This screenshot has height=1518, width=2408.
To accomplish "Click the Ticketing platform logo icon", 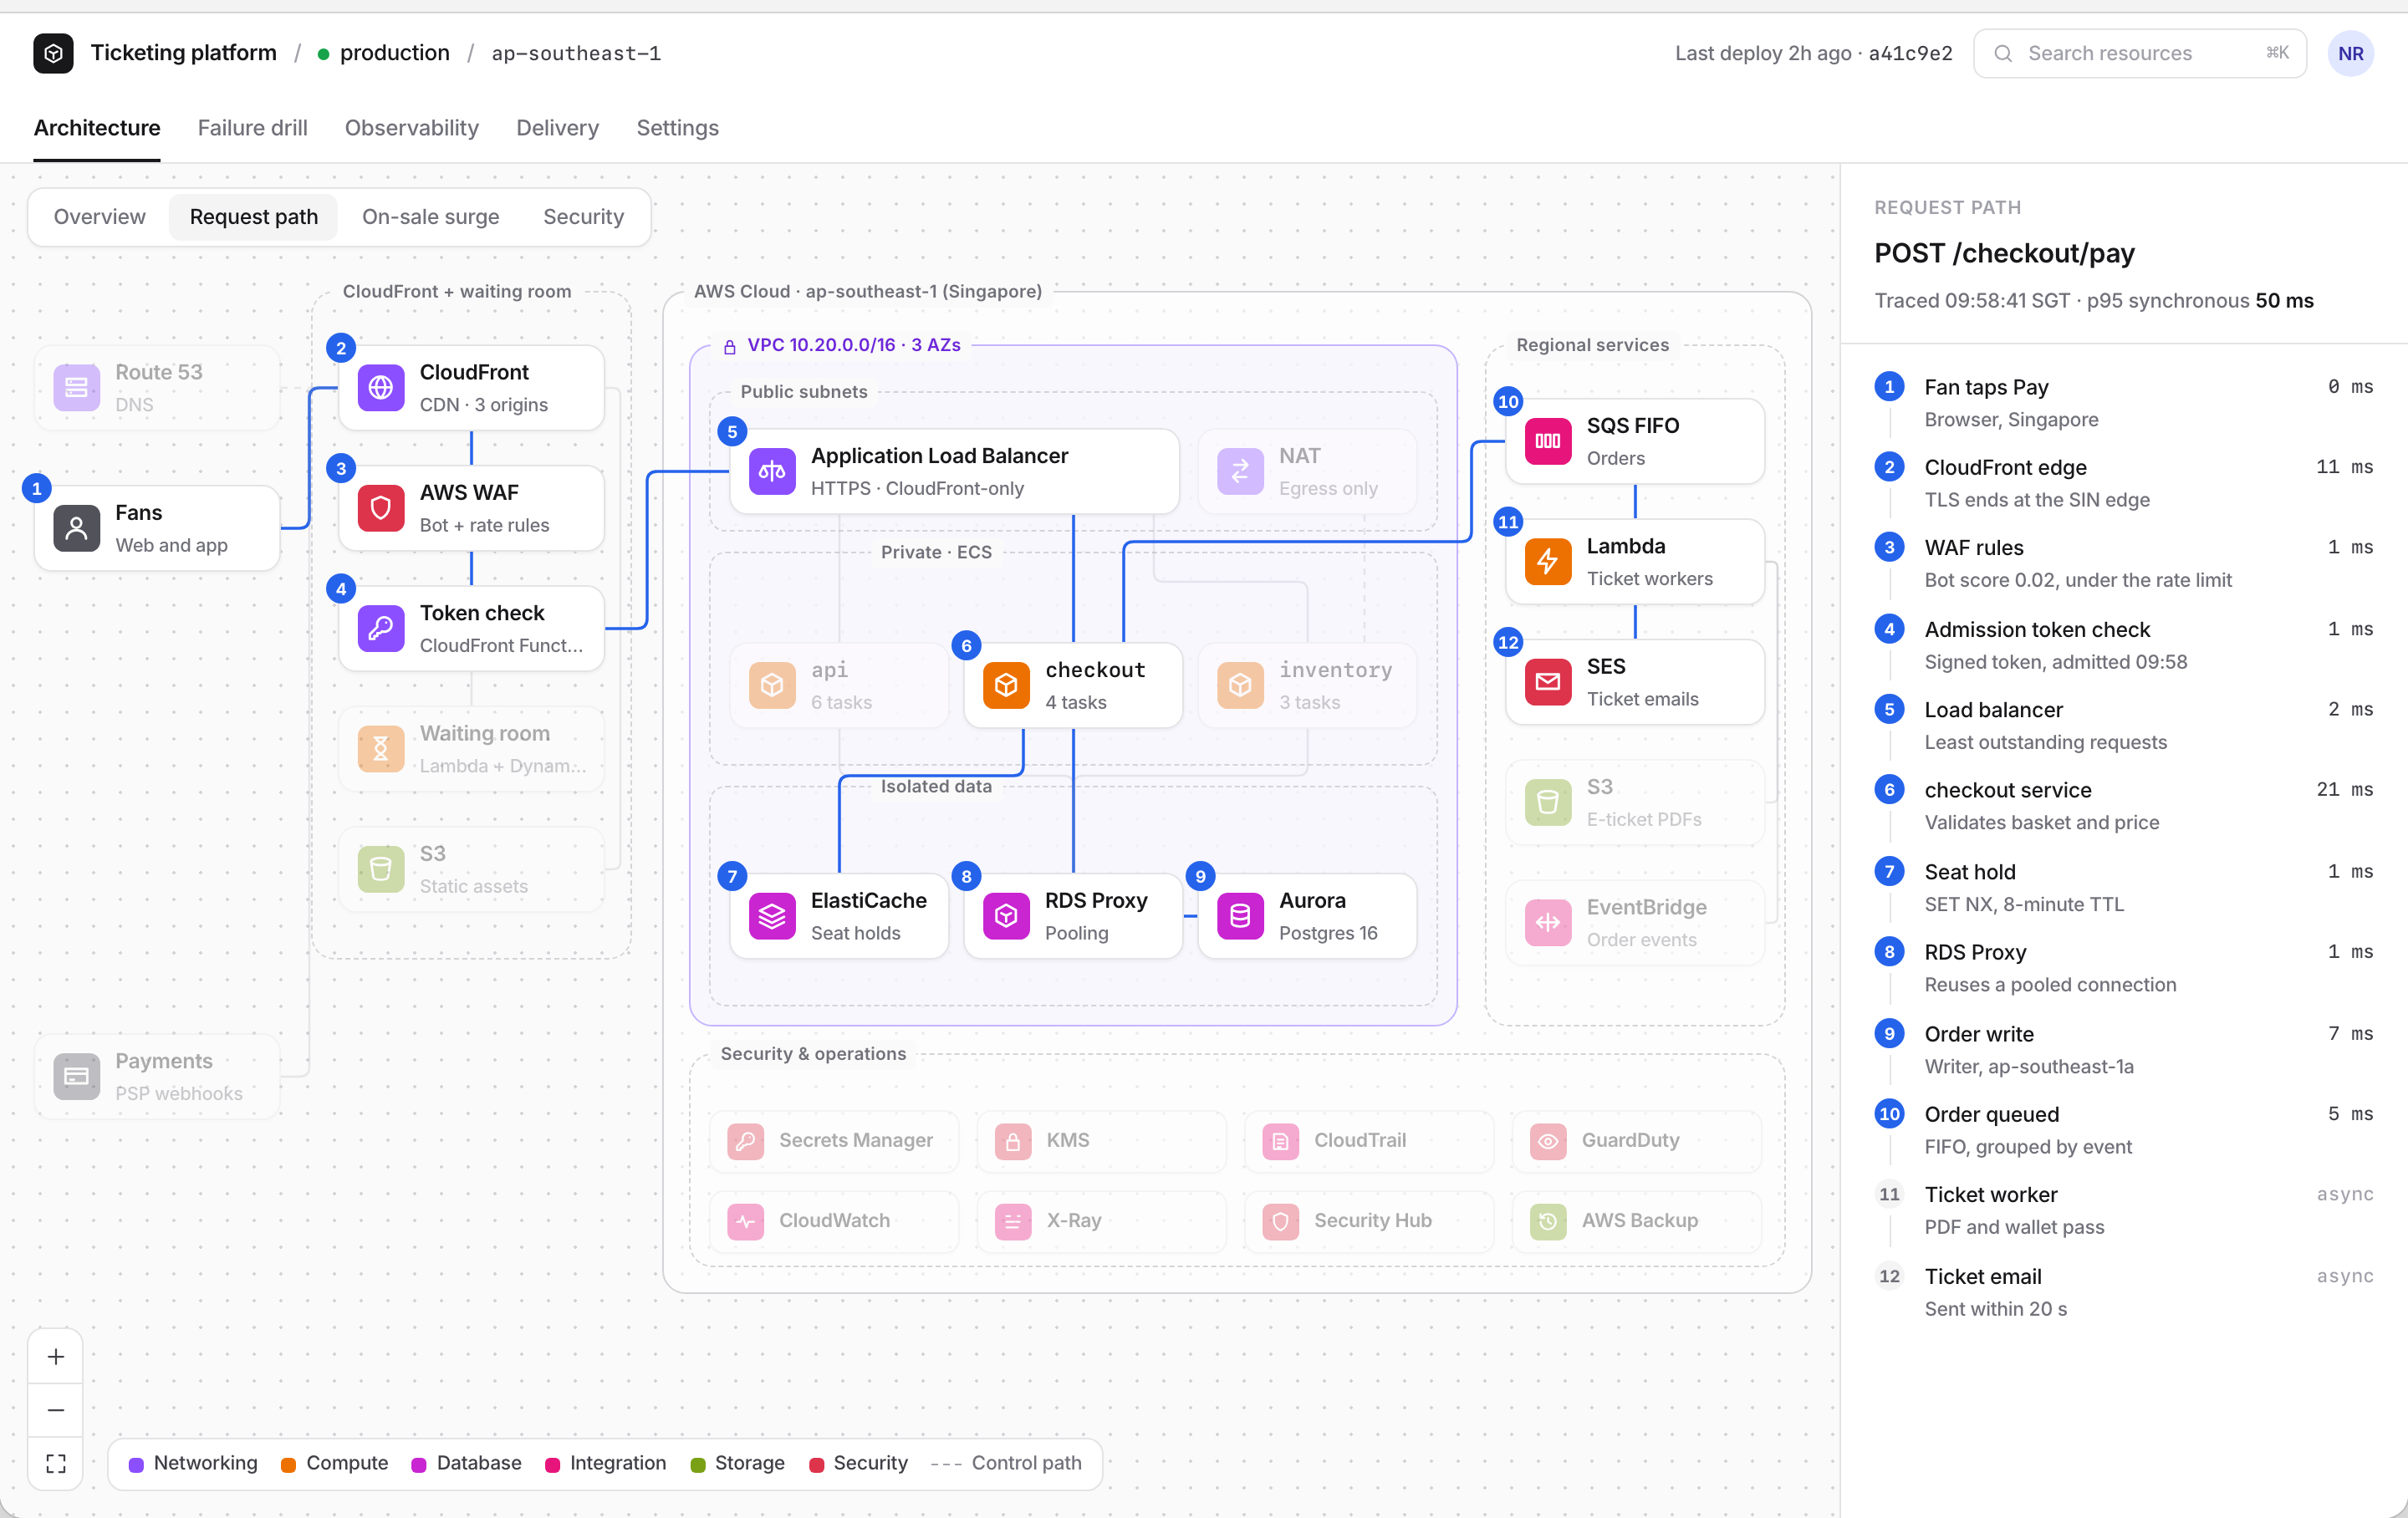I will (53, 53).
